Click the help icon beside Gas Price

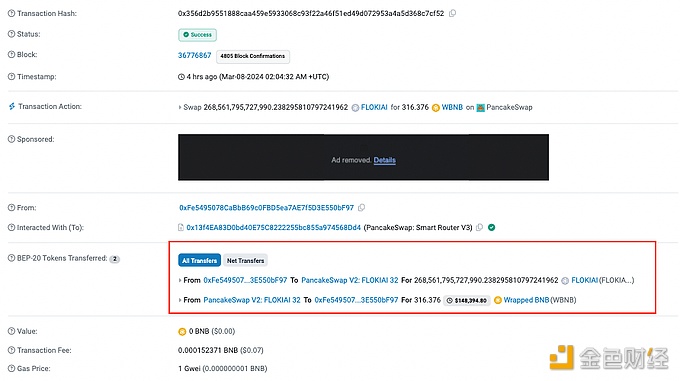tap(11, 368)
